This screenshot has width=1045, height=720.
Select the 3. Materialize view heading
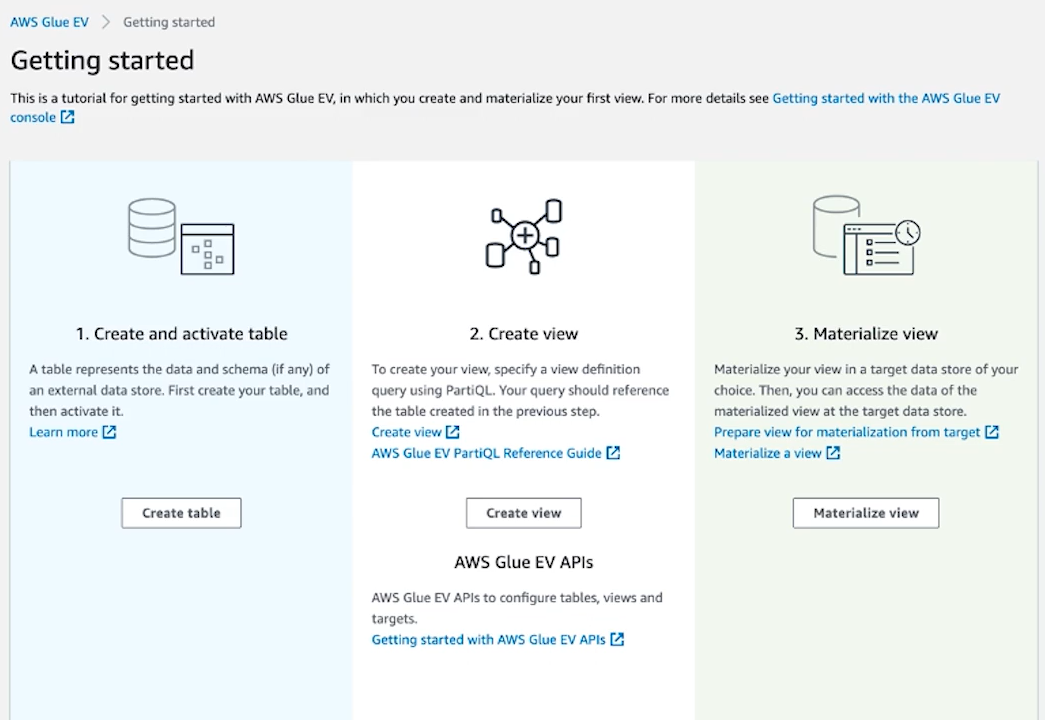(x=866, y=333)
